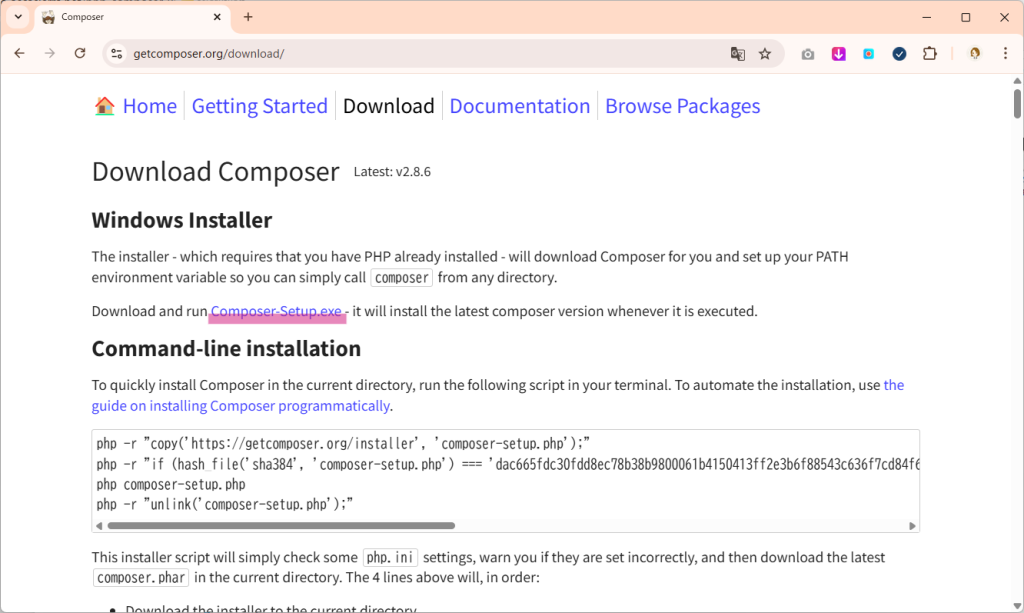Go to the Documentation navigation item
The image size is (1024, 613).
click(x=519, y=106)
